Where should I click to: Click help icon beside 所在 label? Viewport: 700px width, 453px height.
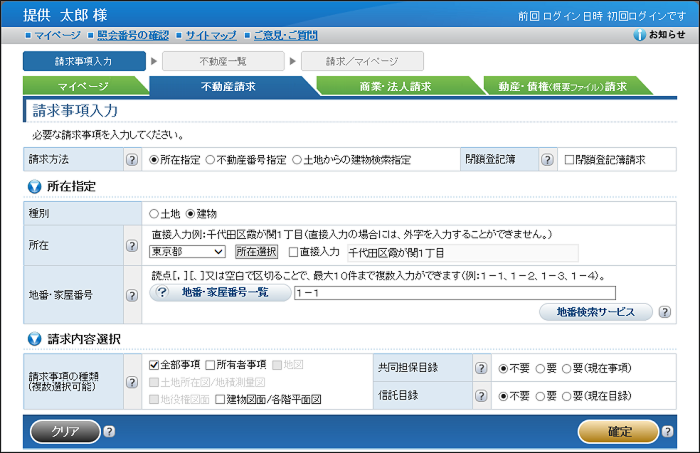[132, 245]
